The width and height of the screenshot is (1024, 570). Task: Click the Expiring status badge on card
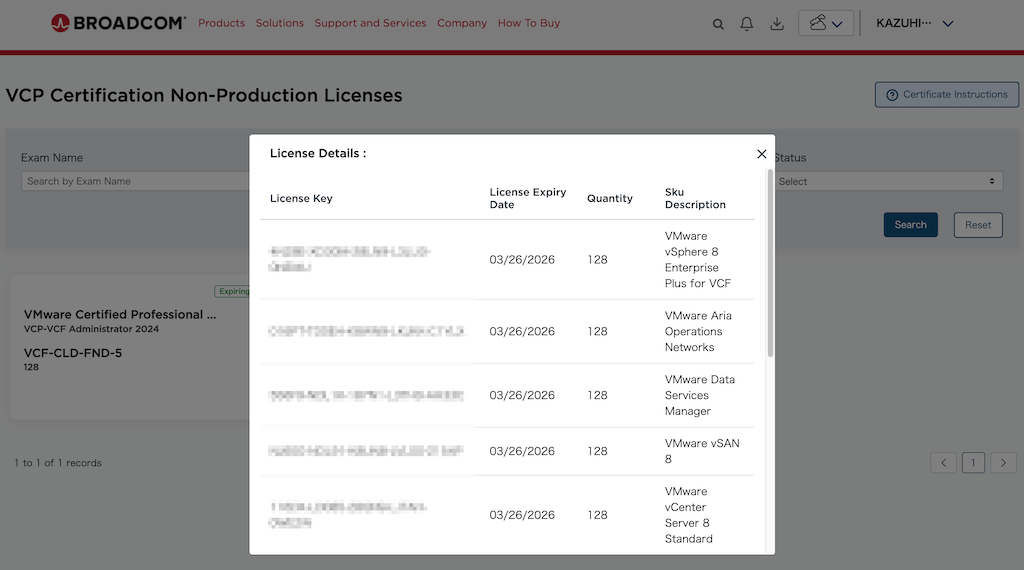232,291
